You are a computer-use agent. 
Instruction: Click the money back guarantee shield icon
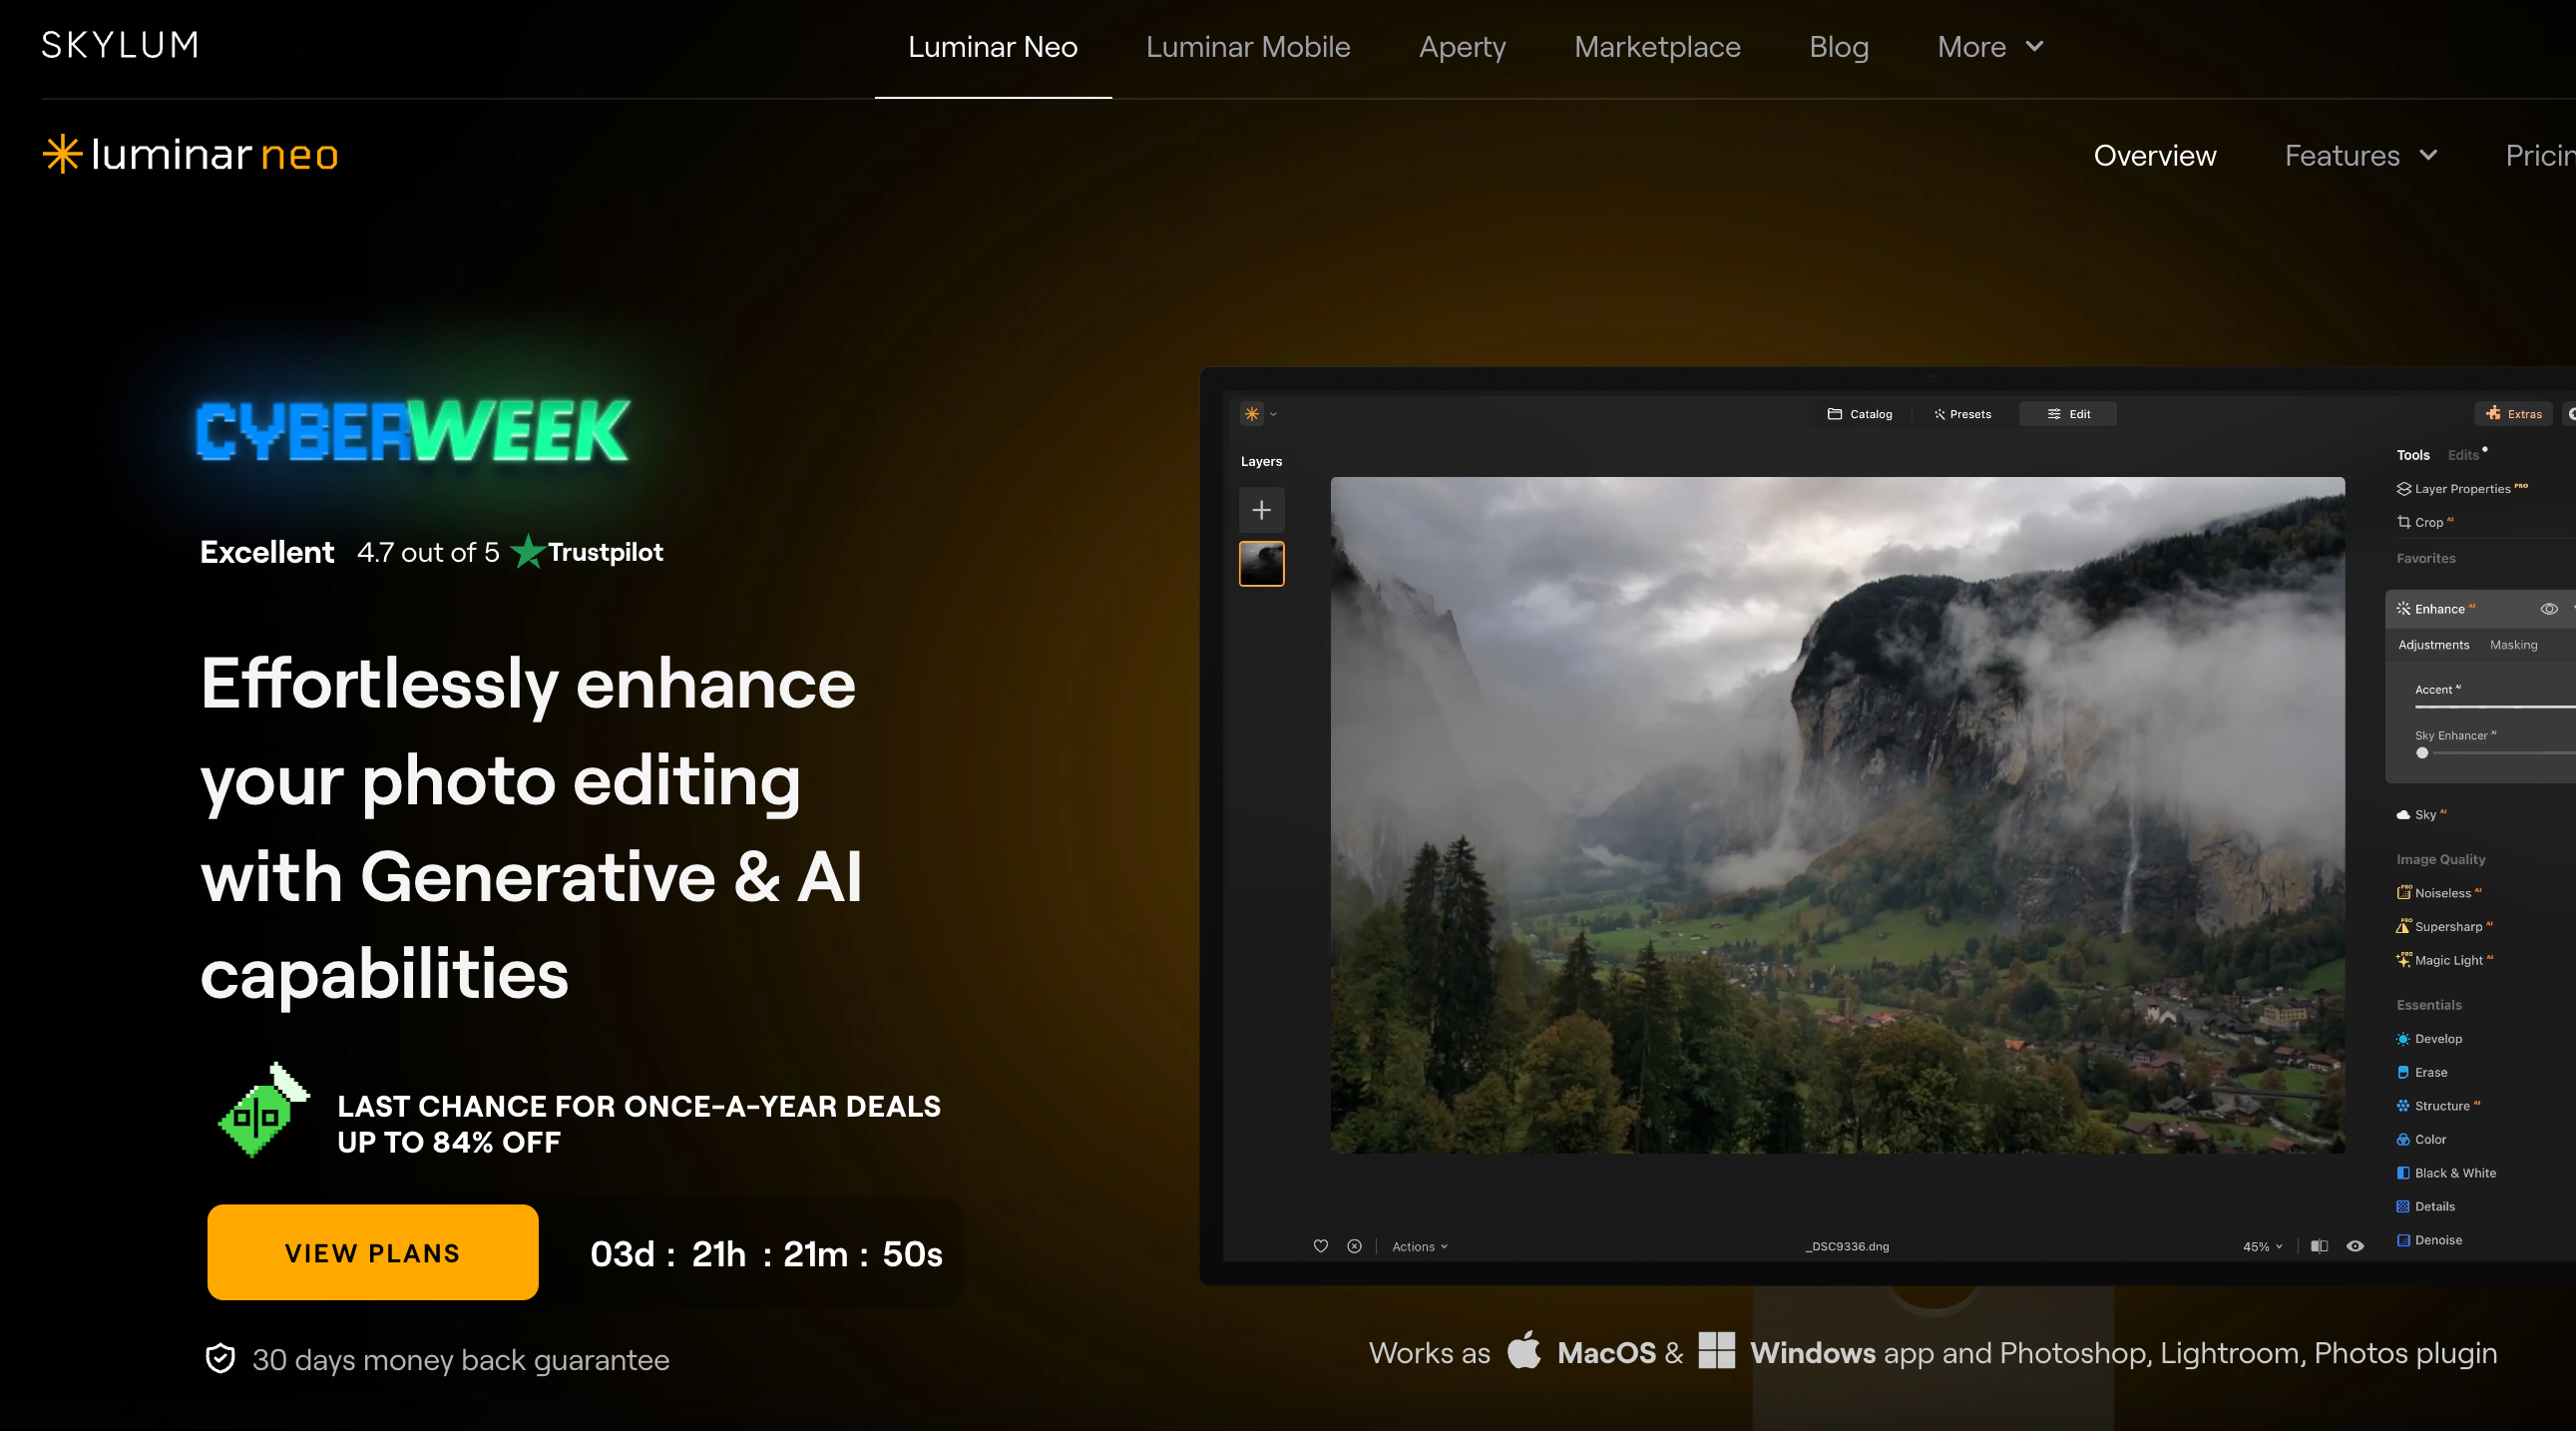[x=220, y=1359]
